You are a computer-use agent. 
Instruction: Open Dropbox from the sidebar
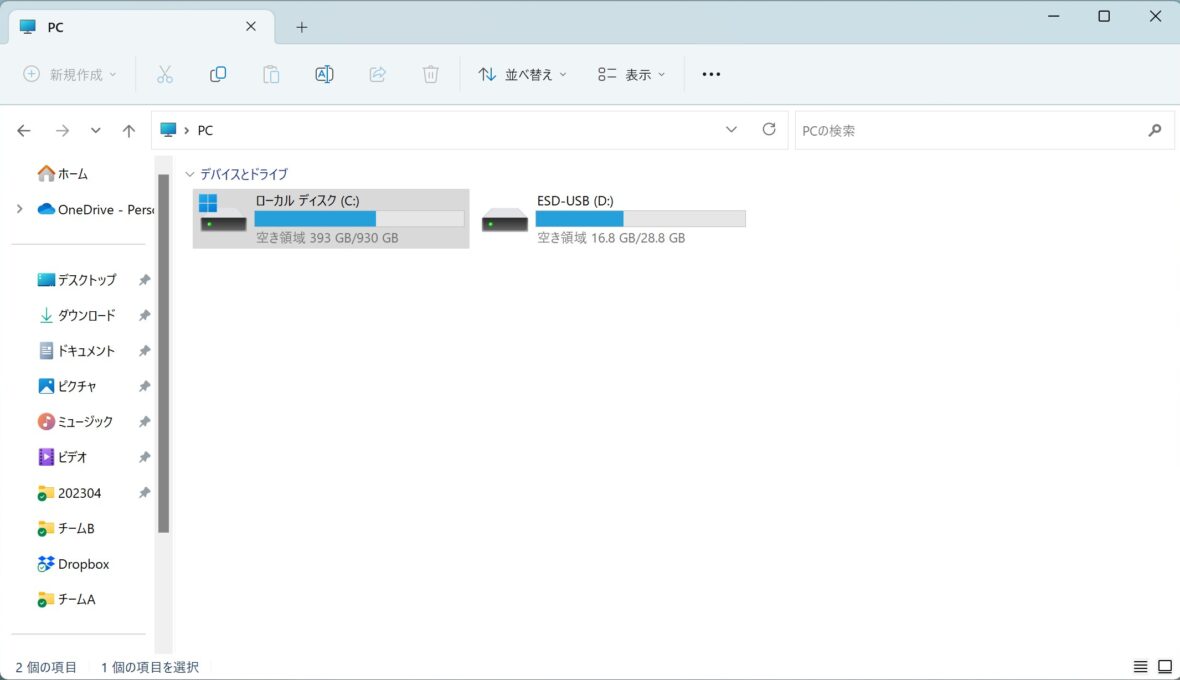(83, 563)
